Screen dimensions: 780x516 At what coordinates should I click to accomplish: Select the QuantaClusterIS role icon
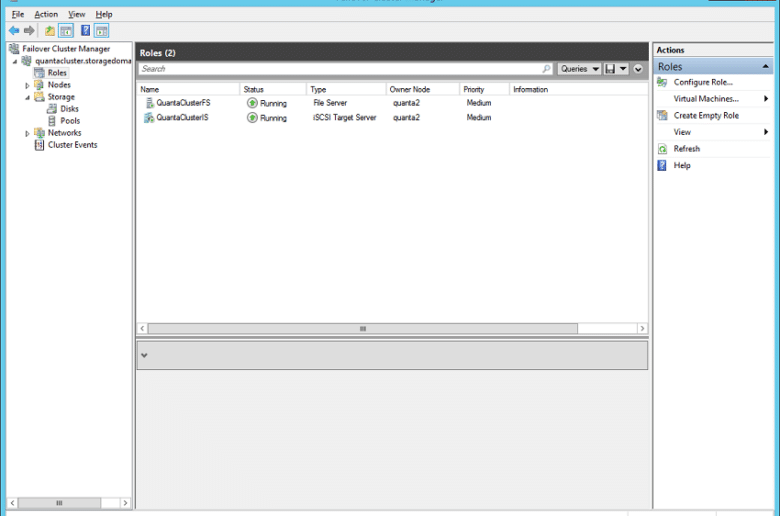pyautogui.click(x=149, y=118)
